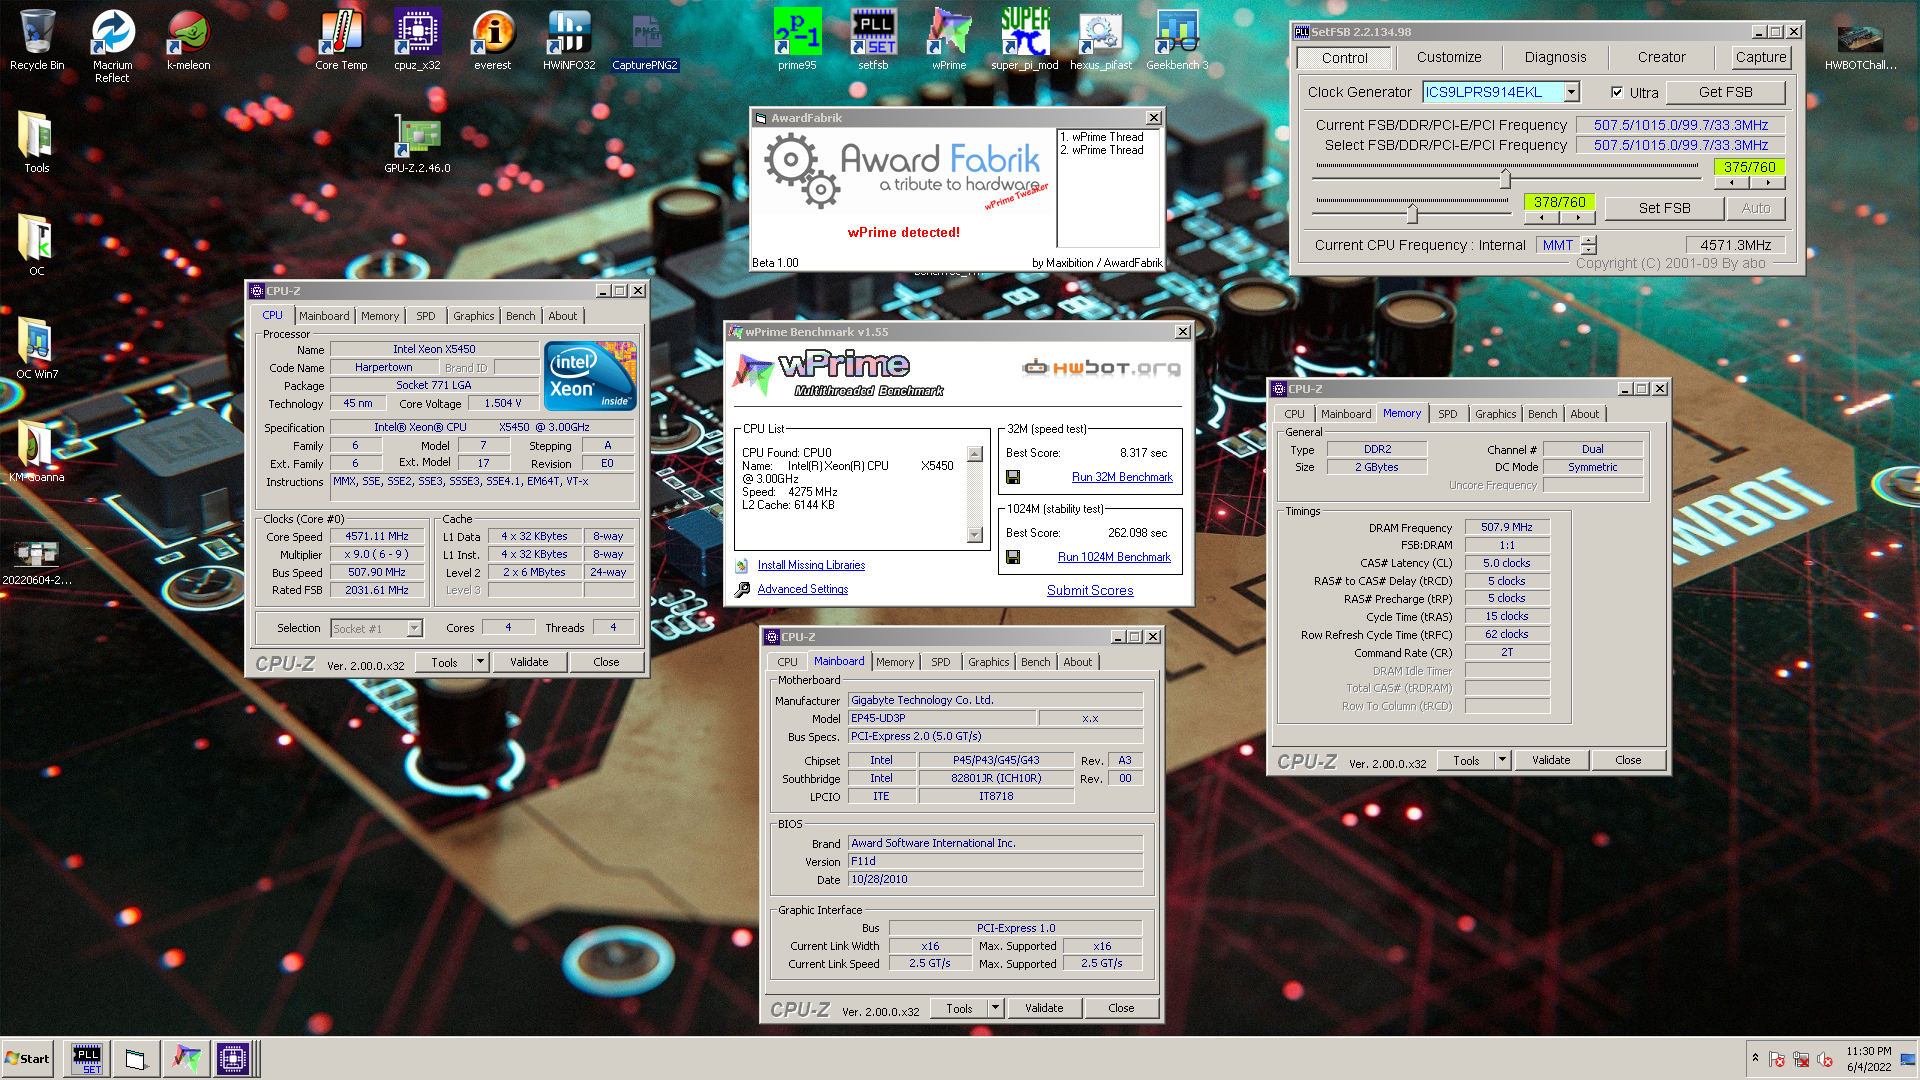Viewport: 1920px width, 1080px height.
Task: Click the Windows Start button
Action: (28, 1059)
